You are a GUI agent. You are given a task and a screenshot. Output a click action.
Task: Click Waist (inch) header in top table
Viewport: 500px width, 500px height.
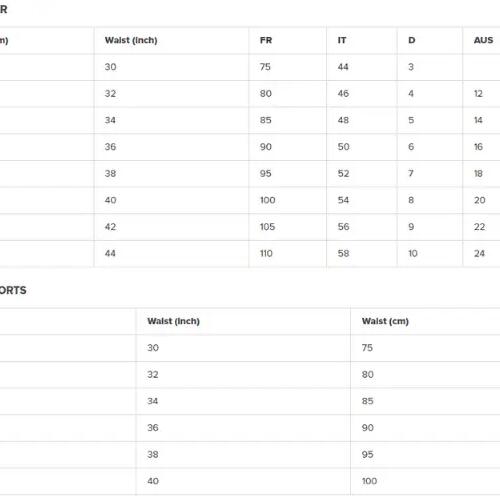click(x=131, y=40)
